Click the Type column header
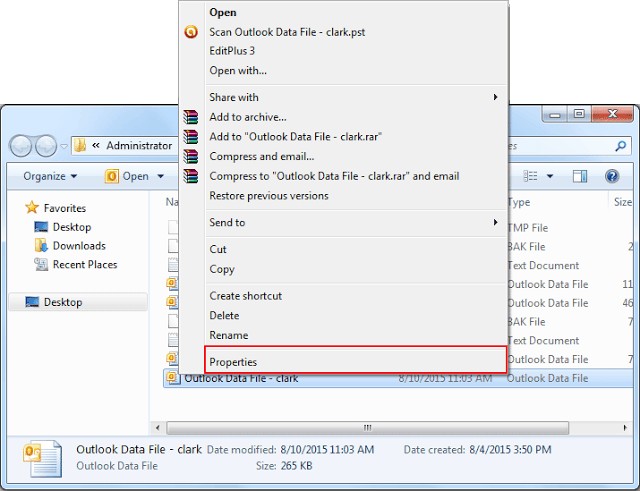Image resolution: width=640 pixels, height=491 pixels. tap(519, 202)
